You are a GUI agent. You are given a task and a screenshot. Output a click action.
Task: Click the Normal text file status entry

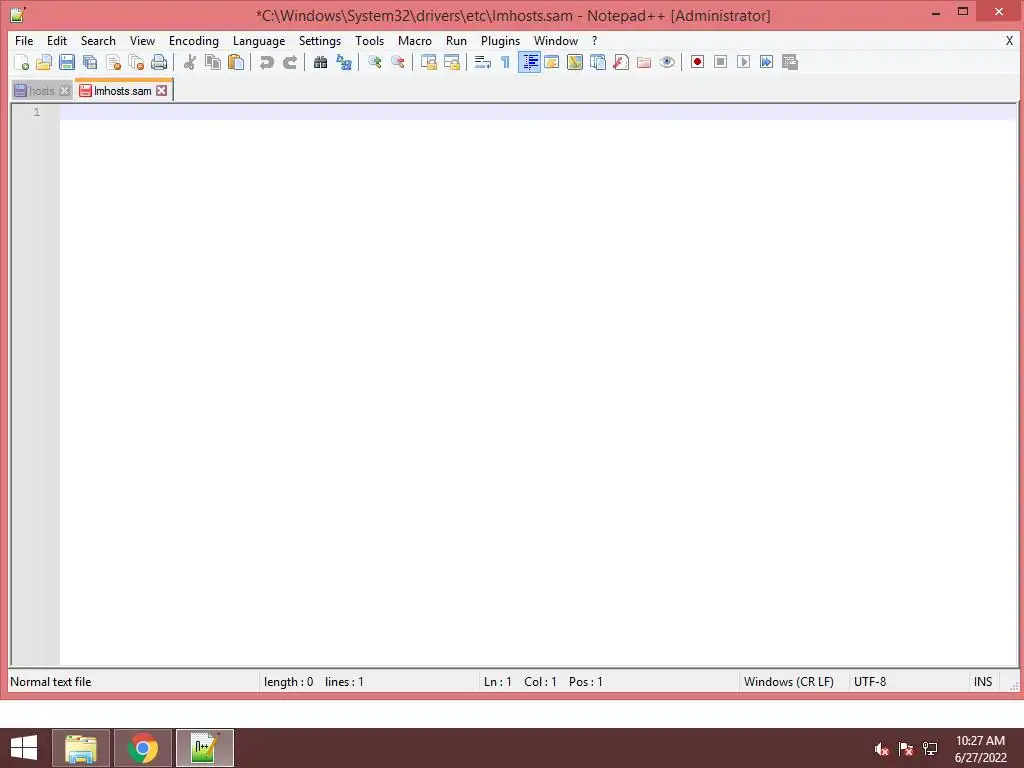pos(51,682)
